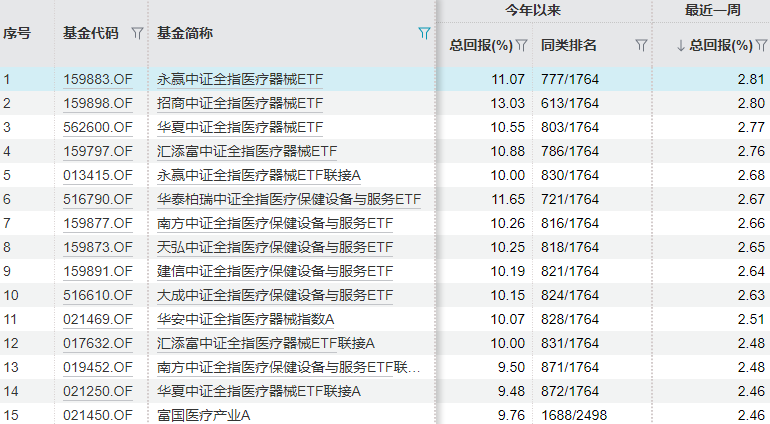The height and width of the screenshot is (424, 770).
Task: Open 永赢中证全指医疗器械ETF联接A fund name
Action: click(259, 175)
